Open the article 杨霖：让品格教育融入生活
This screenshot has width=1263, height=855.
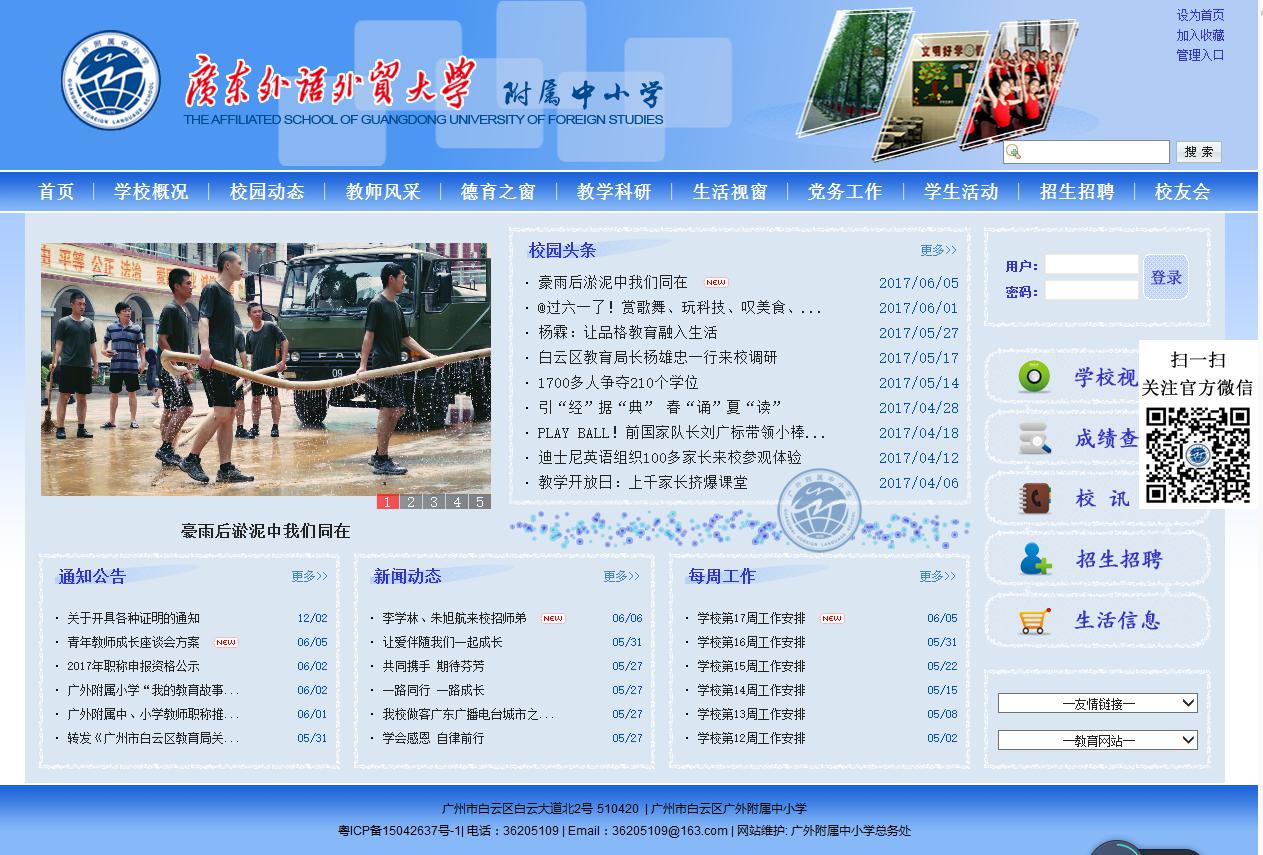[627, 333]
